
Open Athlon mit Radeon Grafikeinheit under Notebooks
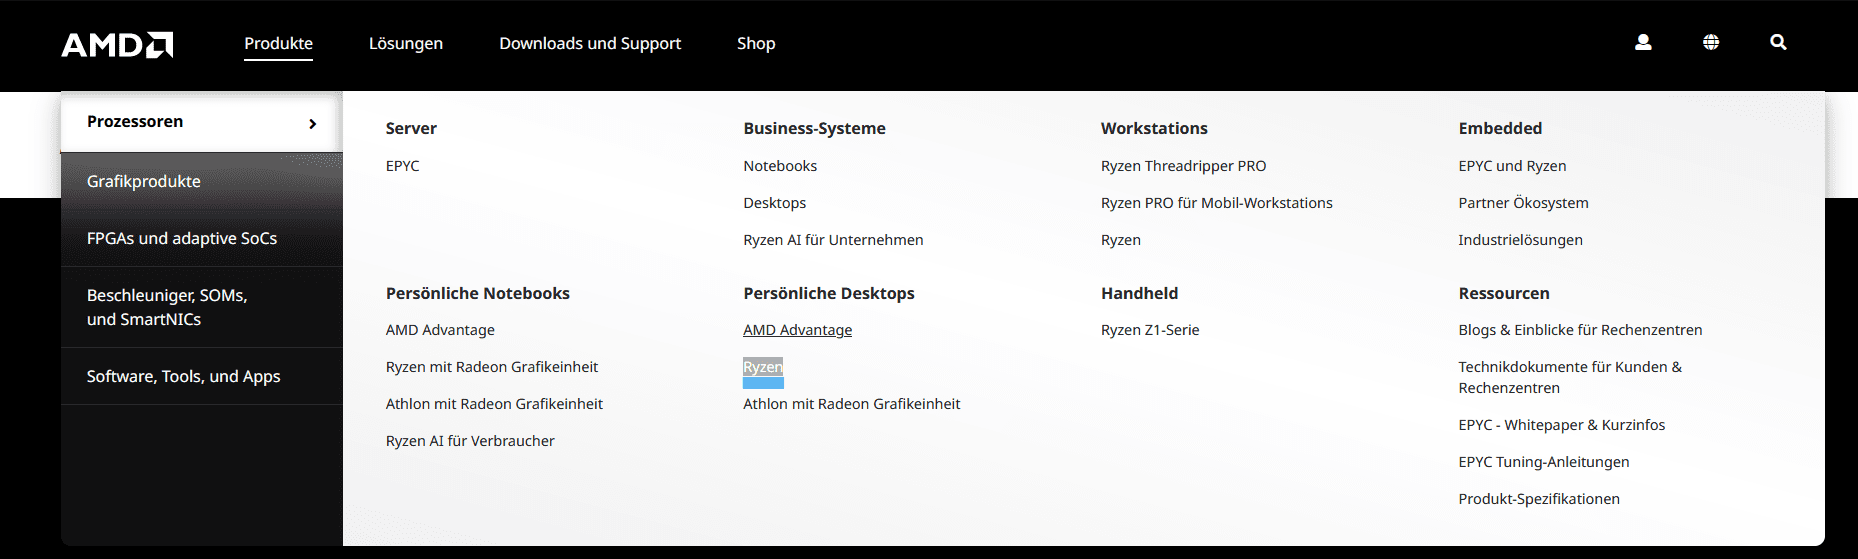click(494, 404)
